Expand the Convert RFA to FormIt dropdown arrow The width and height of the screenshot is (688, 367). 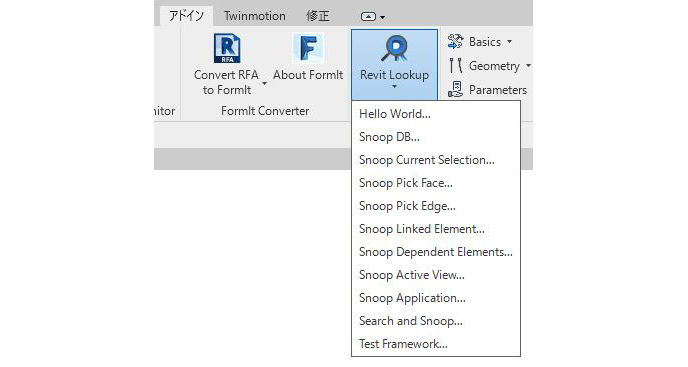point(265,83)
